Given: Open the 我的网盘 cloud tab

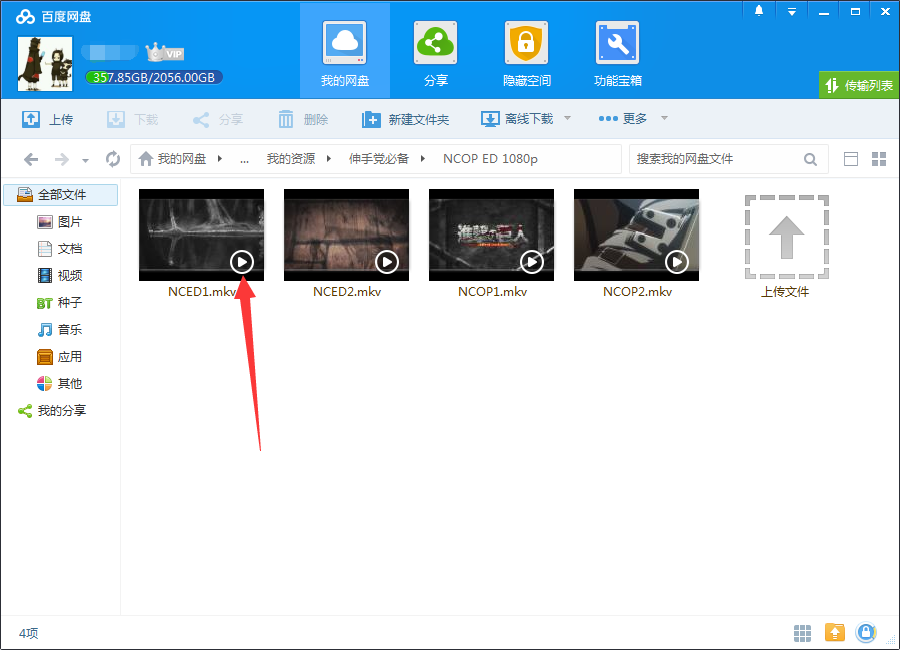Looking at the screenshot, I should [344, 53].
